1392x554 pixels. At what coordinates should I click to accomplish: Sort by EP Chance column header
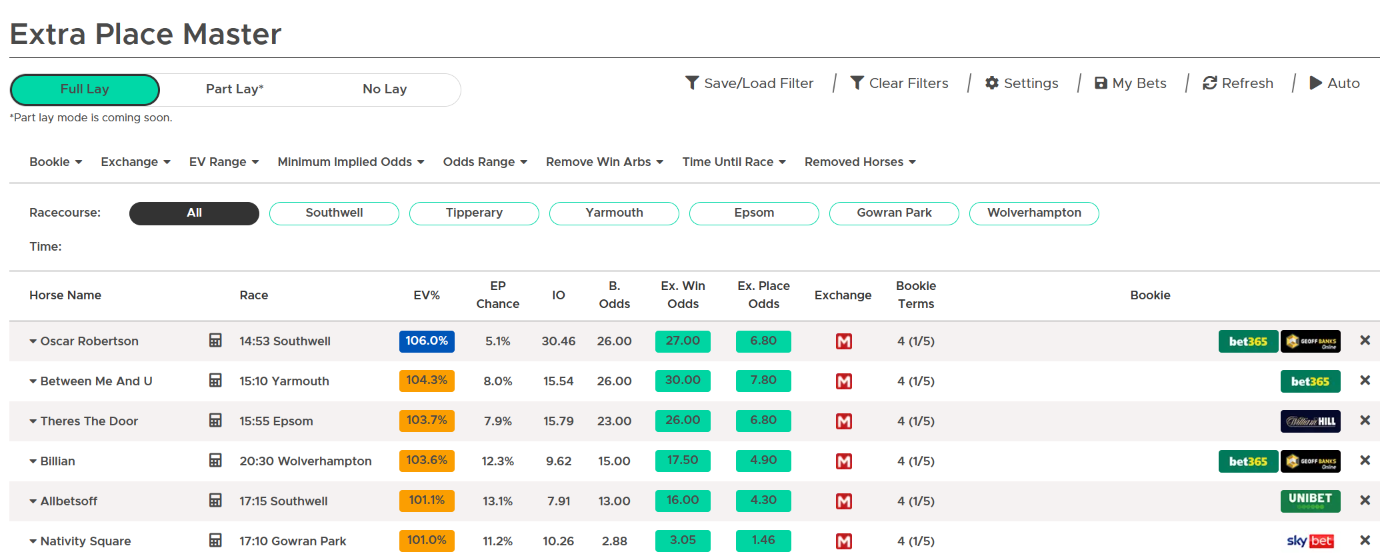coord(498,295)
